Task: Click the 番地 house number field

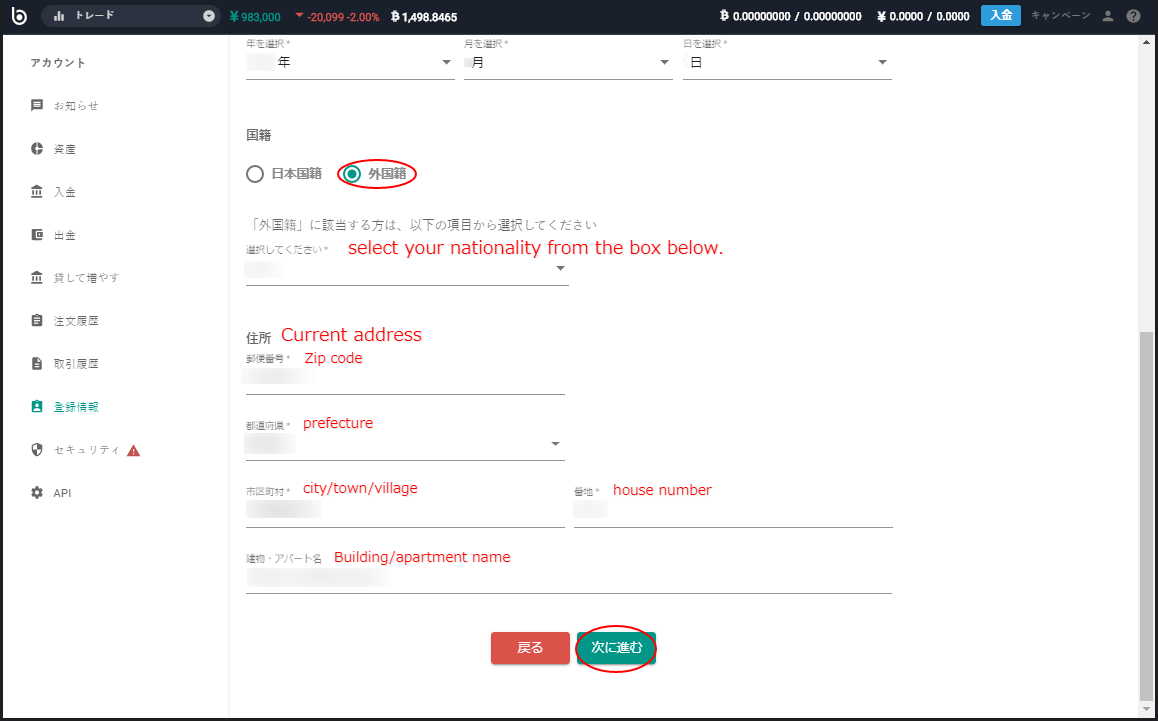Action: [x=733, y=510]
